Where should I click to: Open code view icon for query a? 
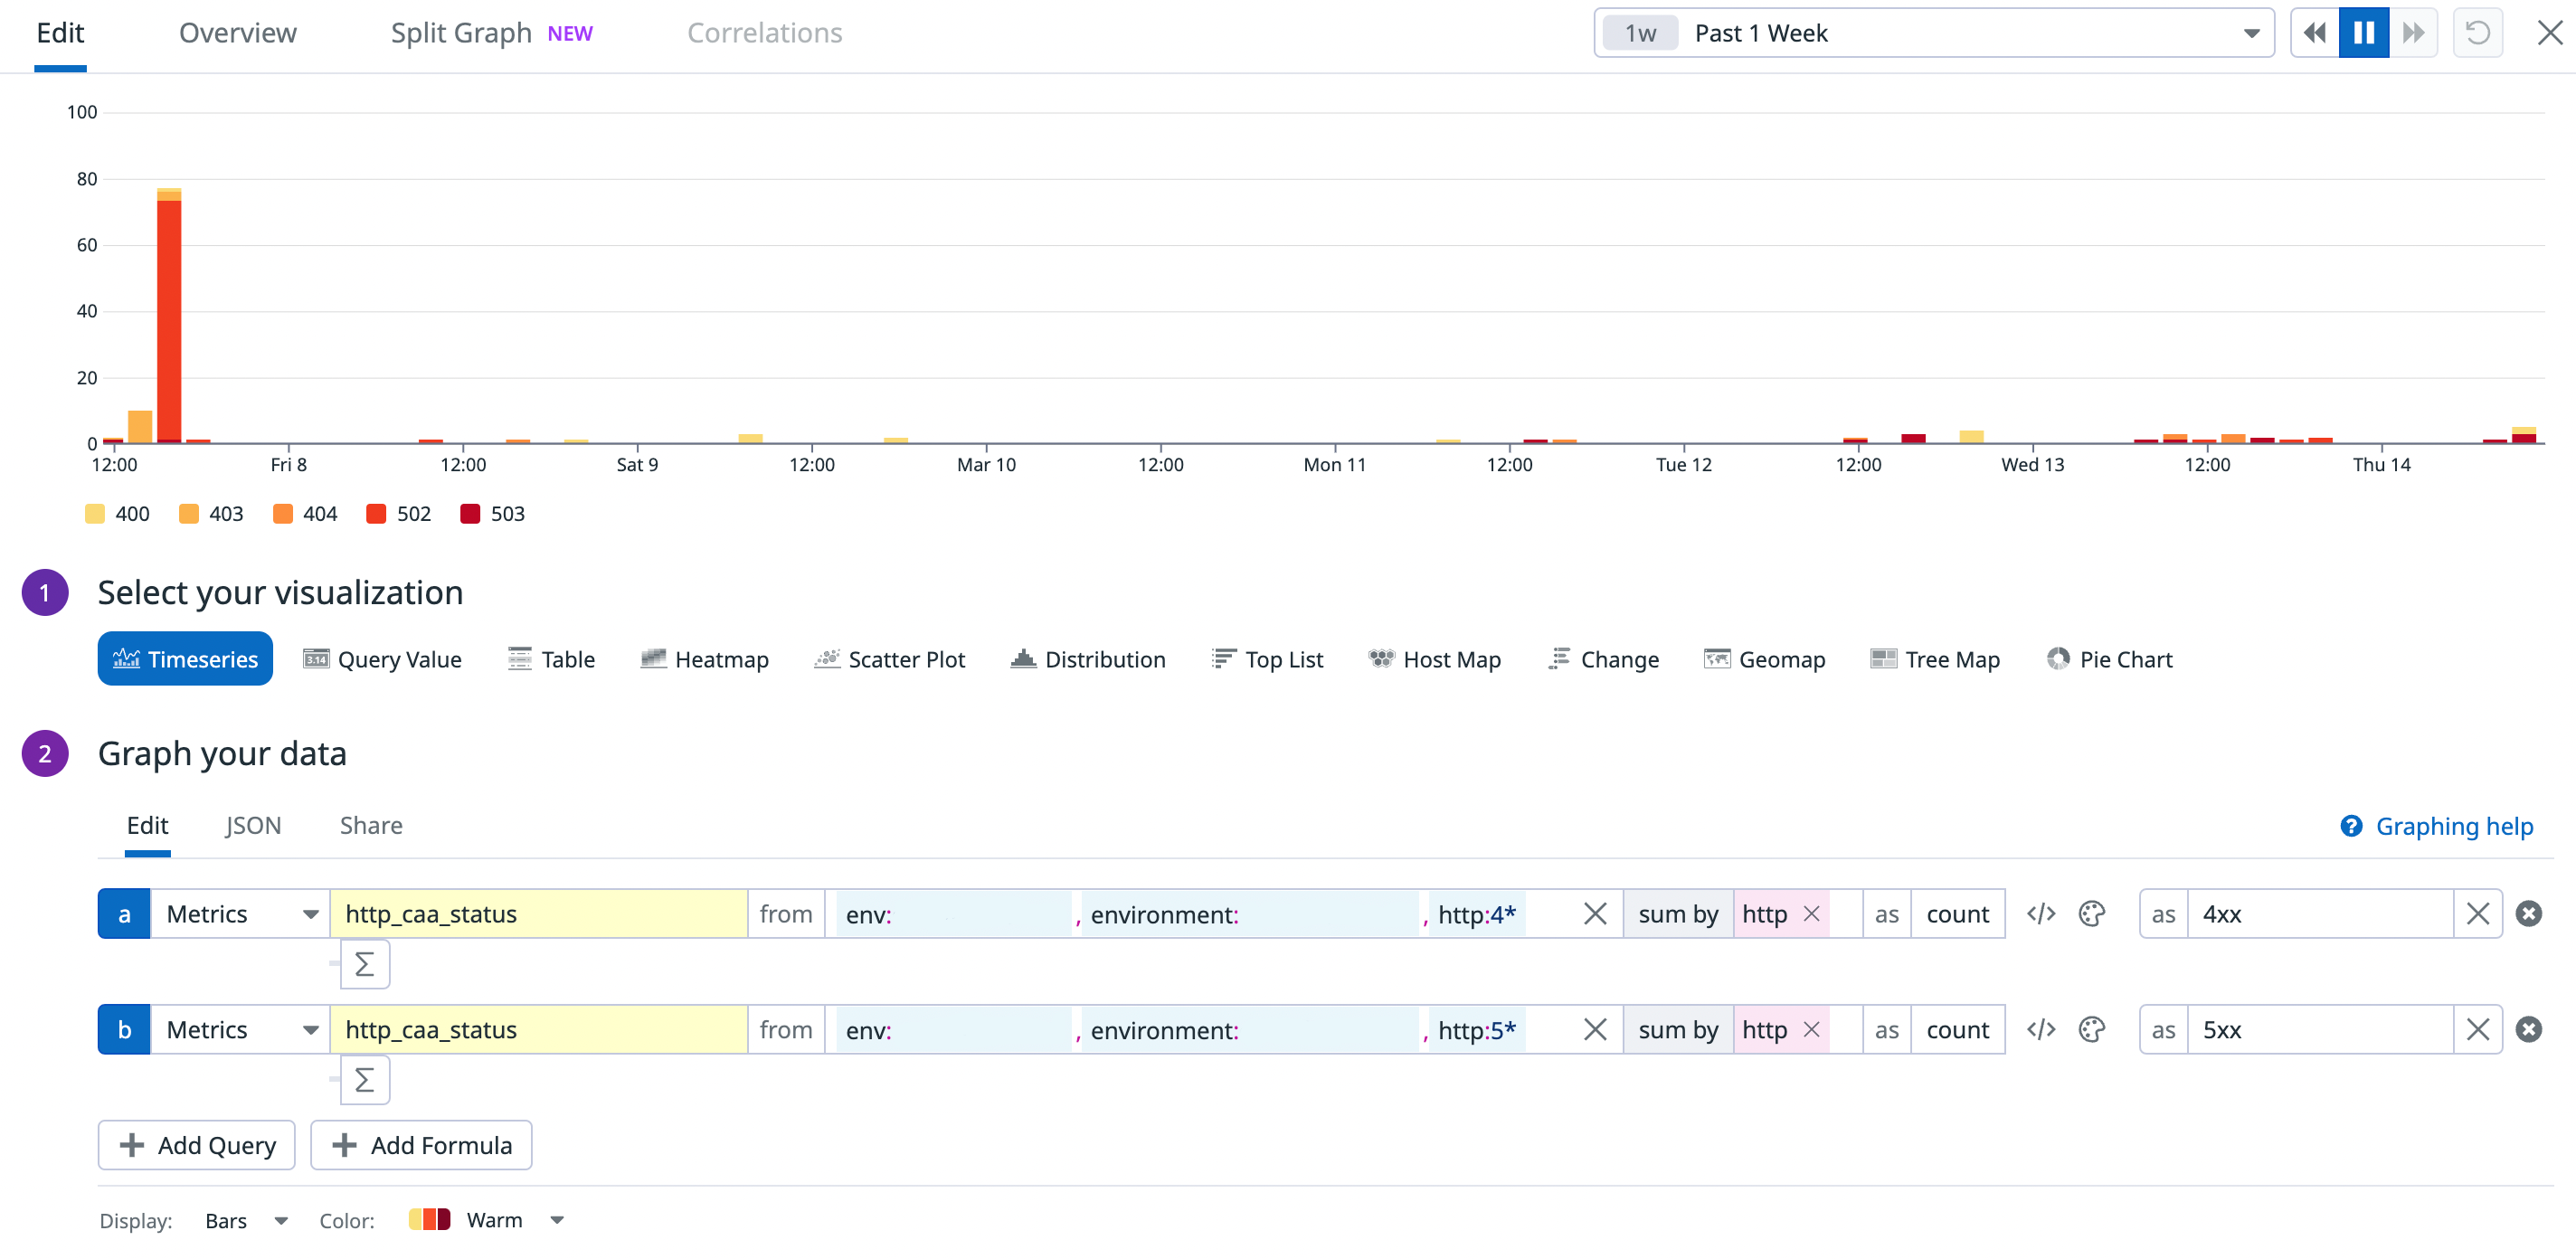point(2040,914)
